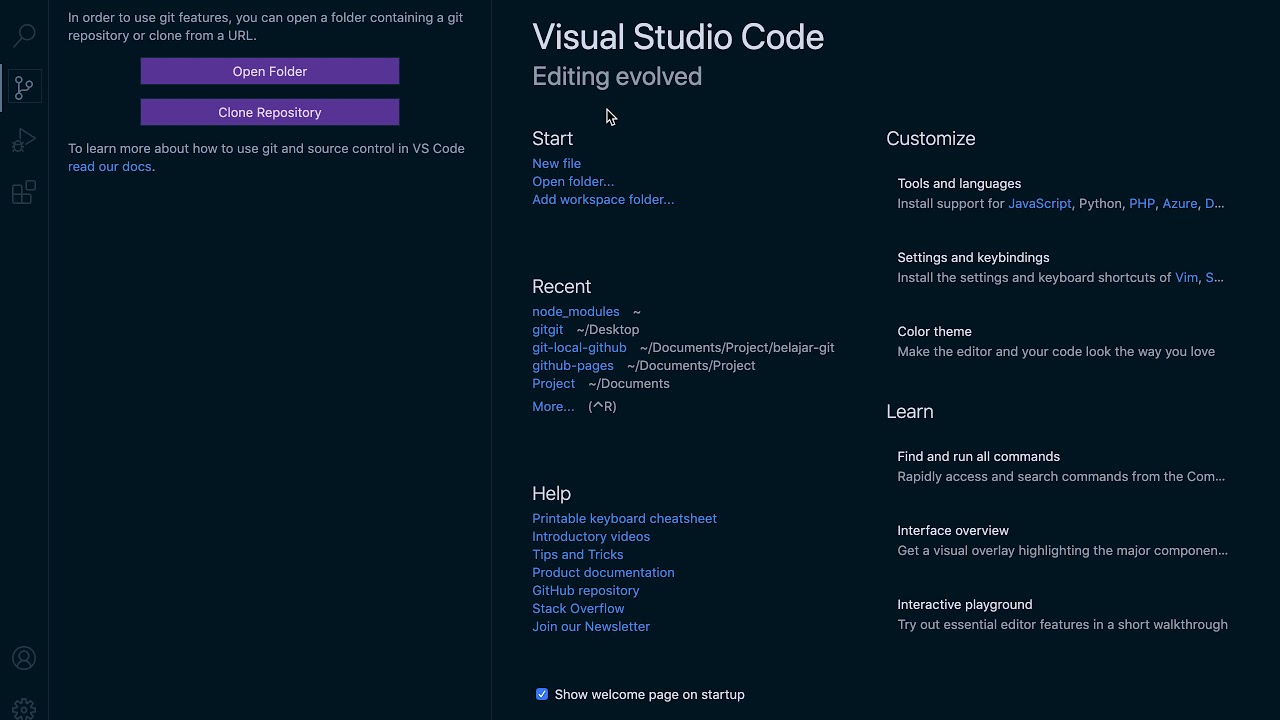Click the Add workspace folder link
Viewport: 1280px width, 720px height.
point(603,199)
